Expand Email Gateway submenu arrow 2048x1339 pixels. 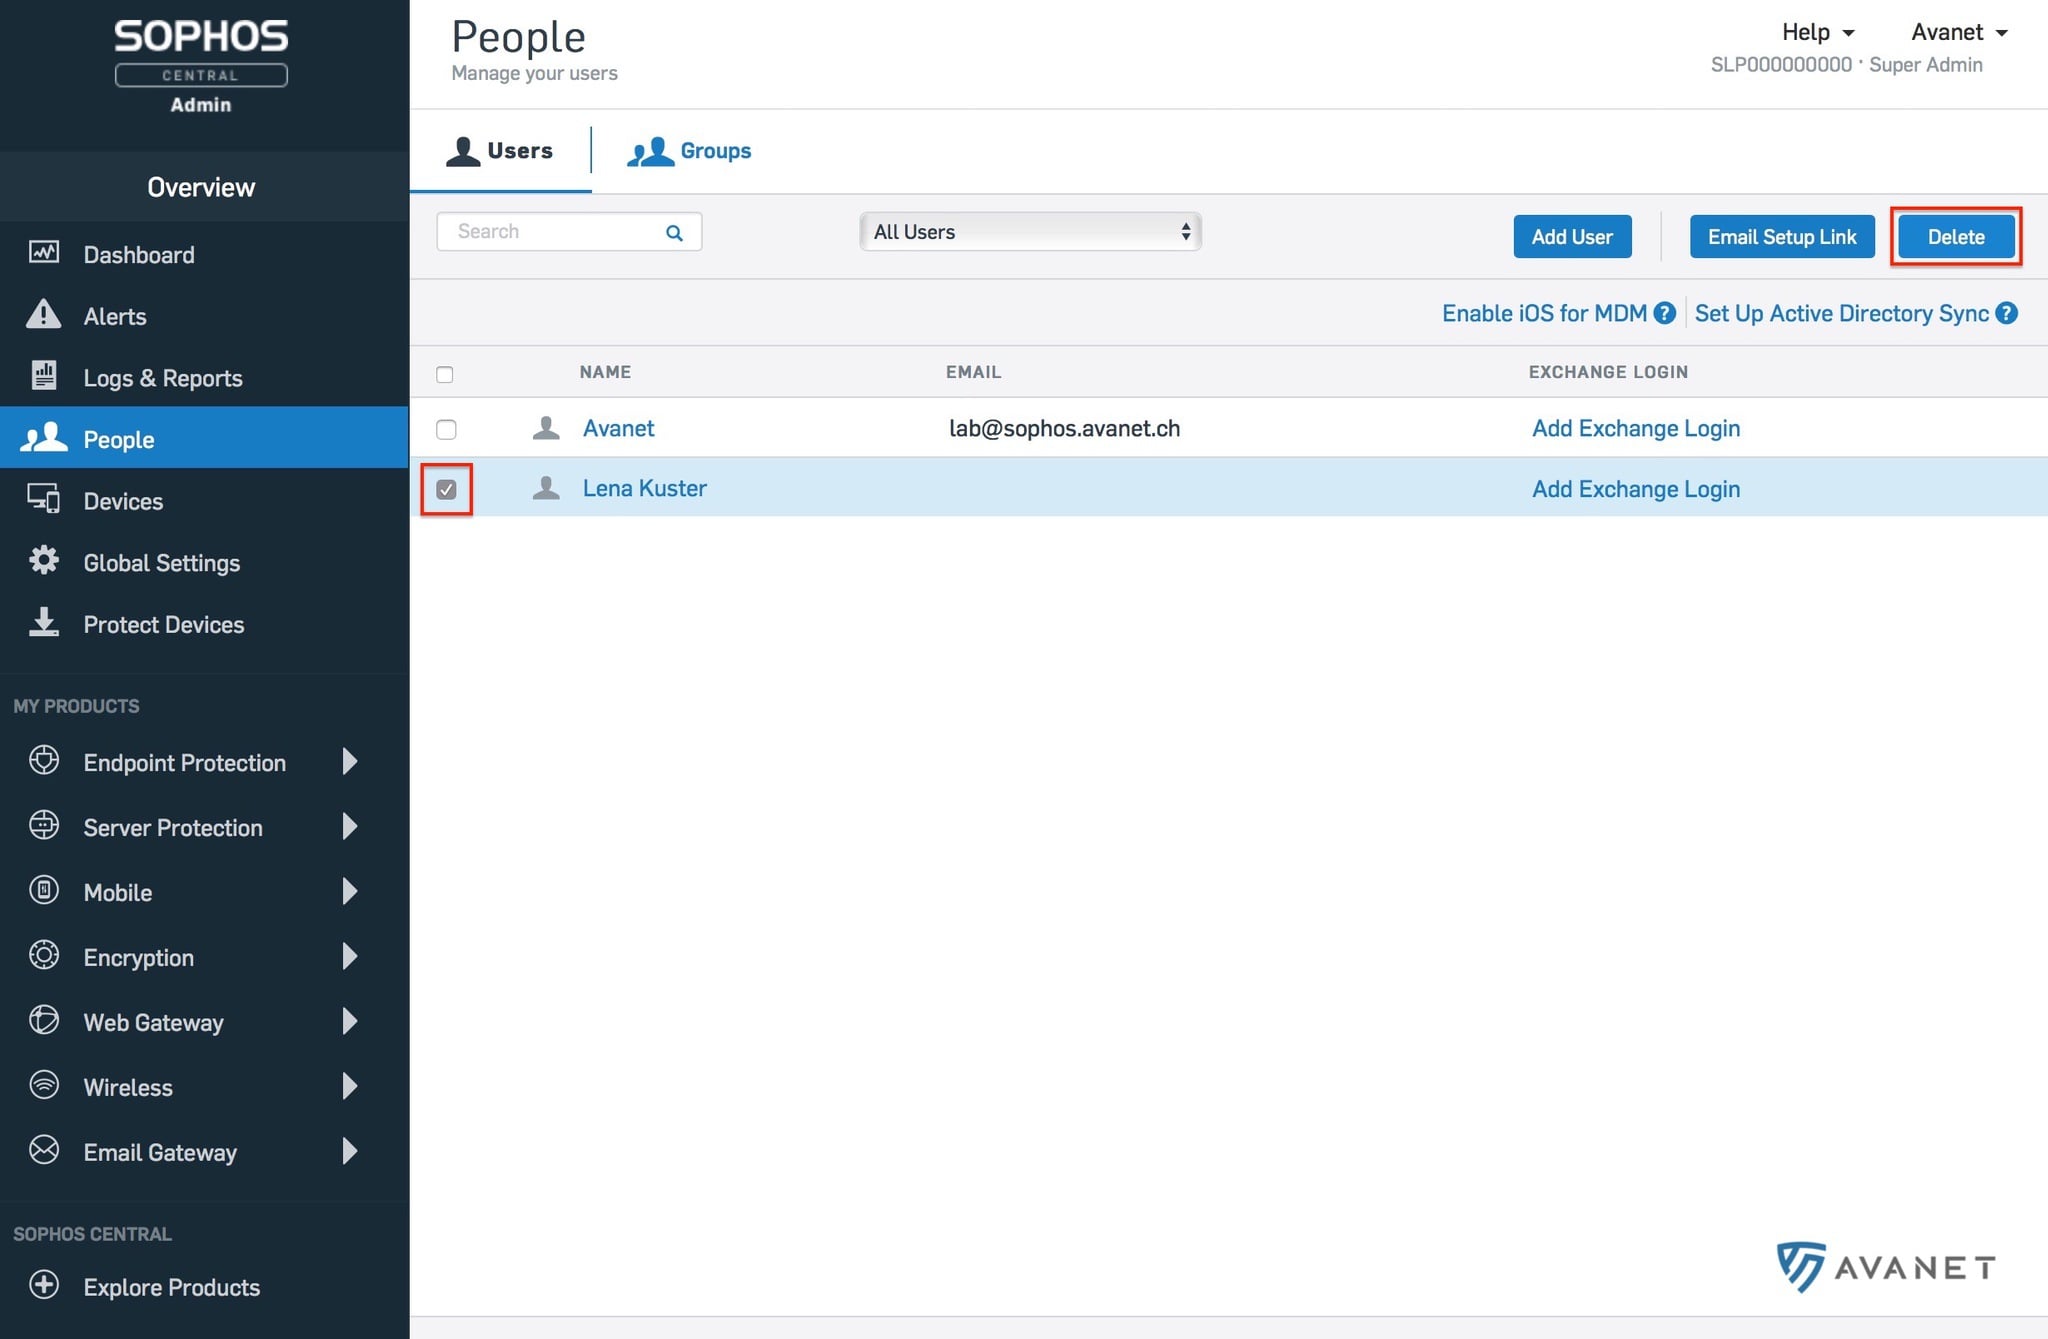[350, 1151]
